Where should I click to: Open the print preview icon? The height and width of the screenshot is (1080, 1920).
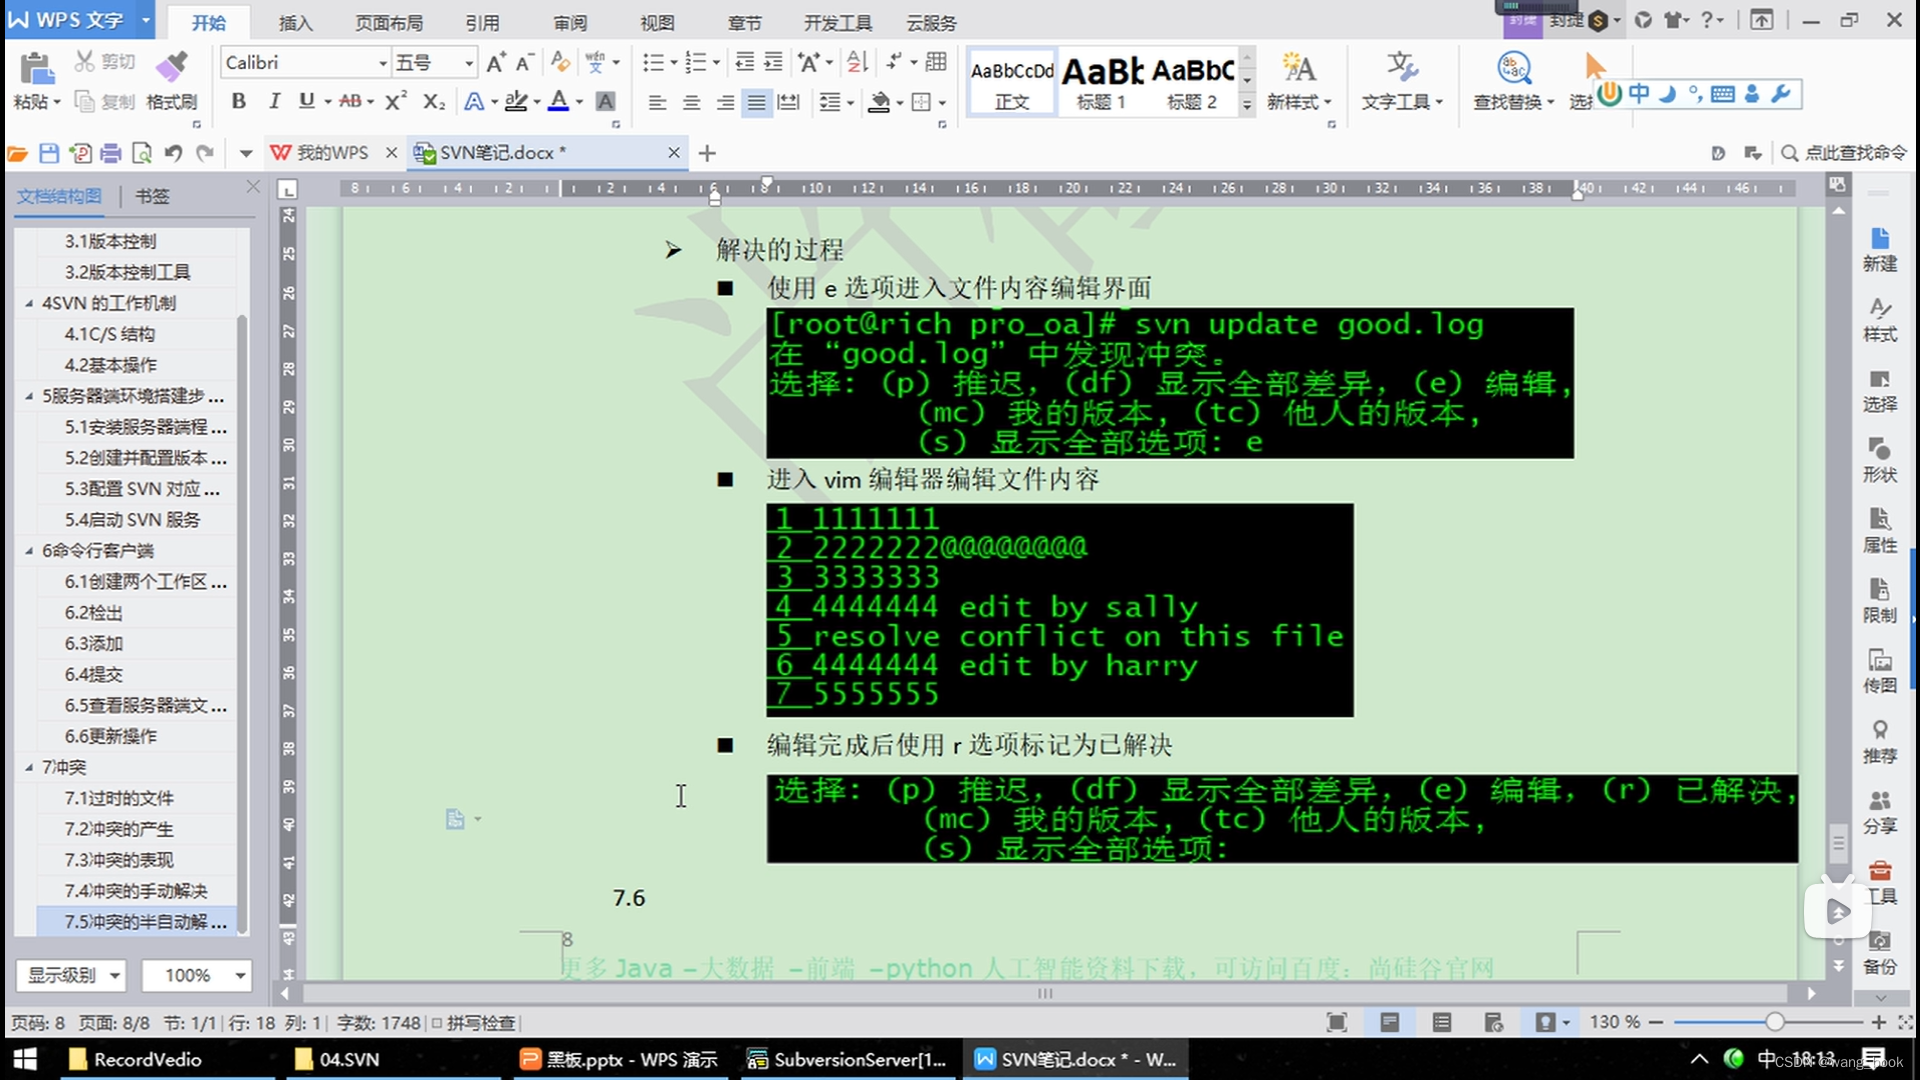[142, 153]
